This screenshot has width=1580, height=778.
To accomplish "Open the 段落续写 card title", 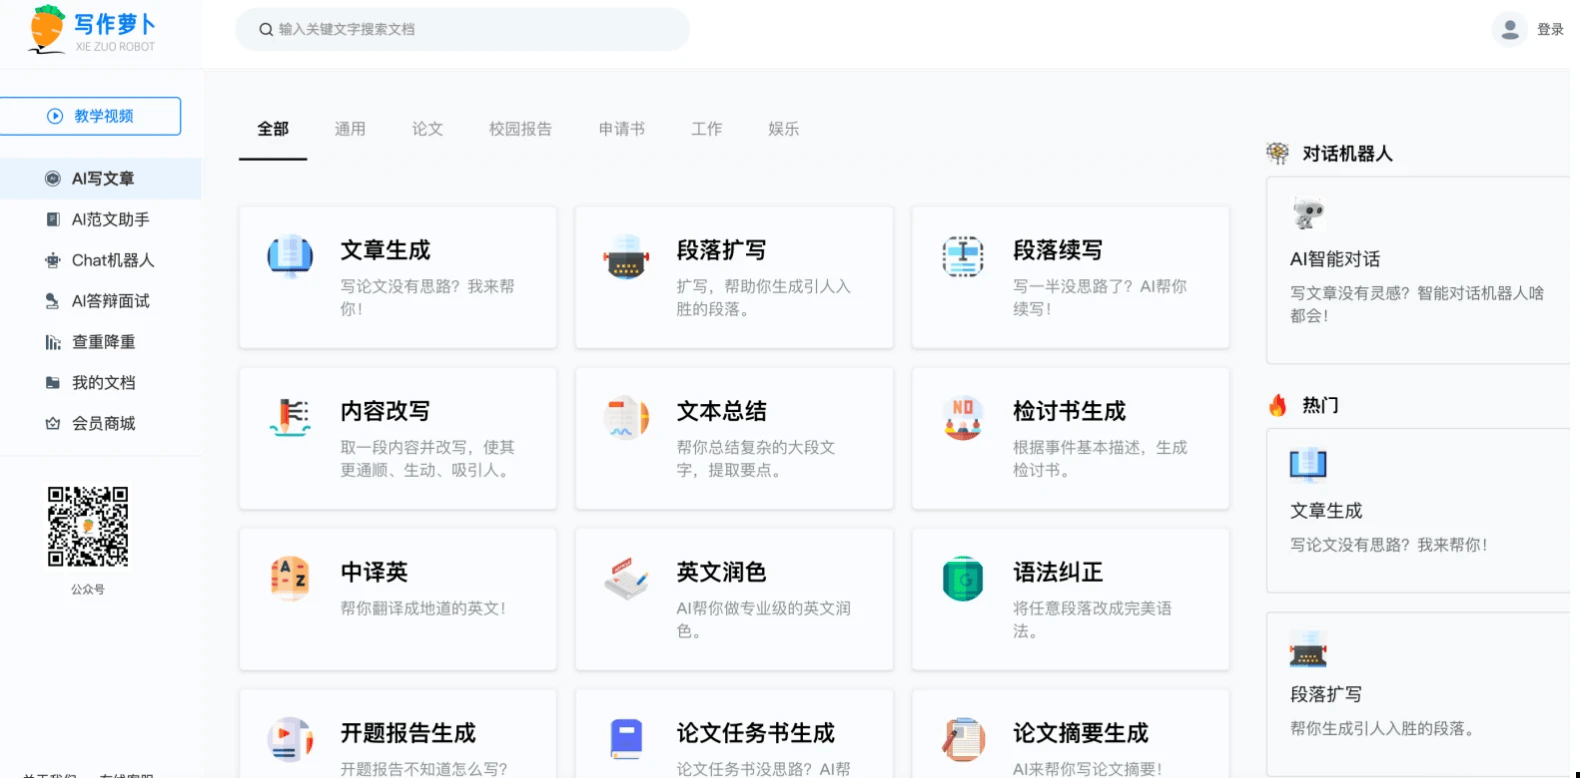I will tap(1058, 250).
